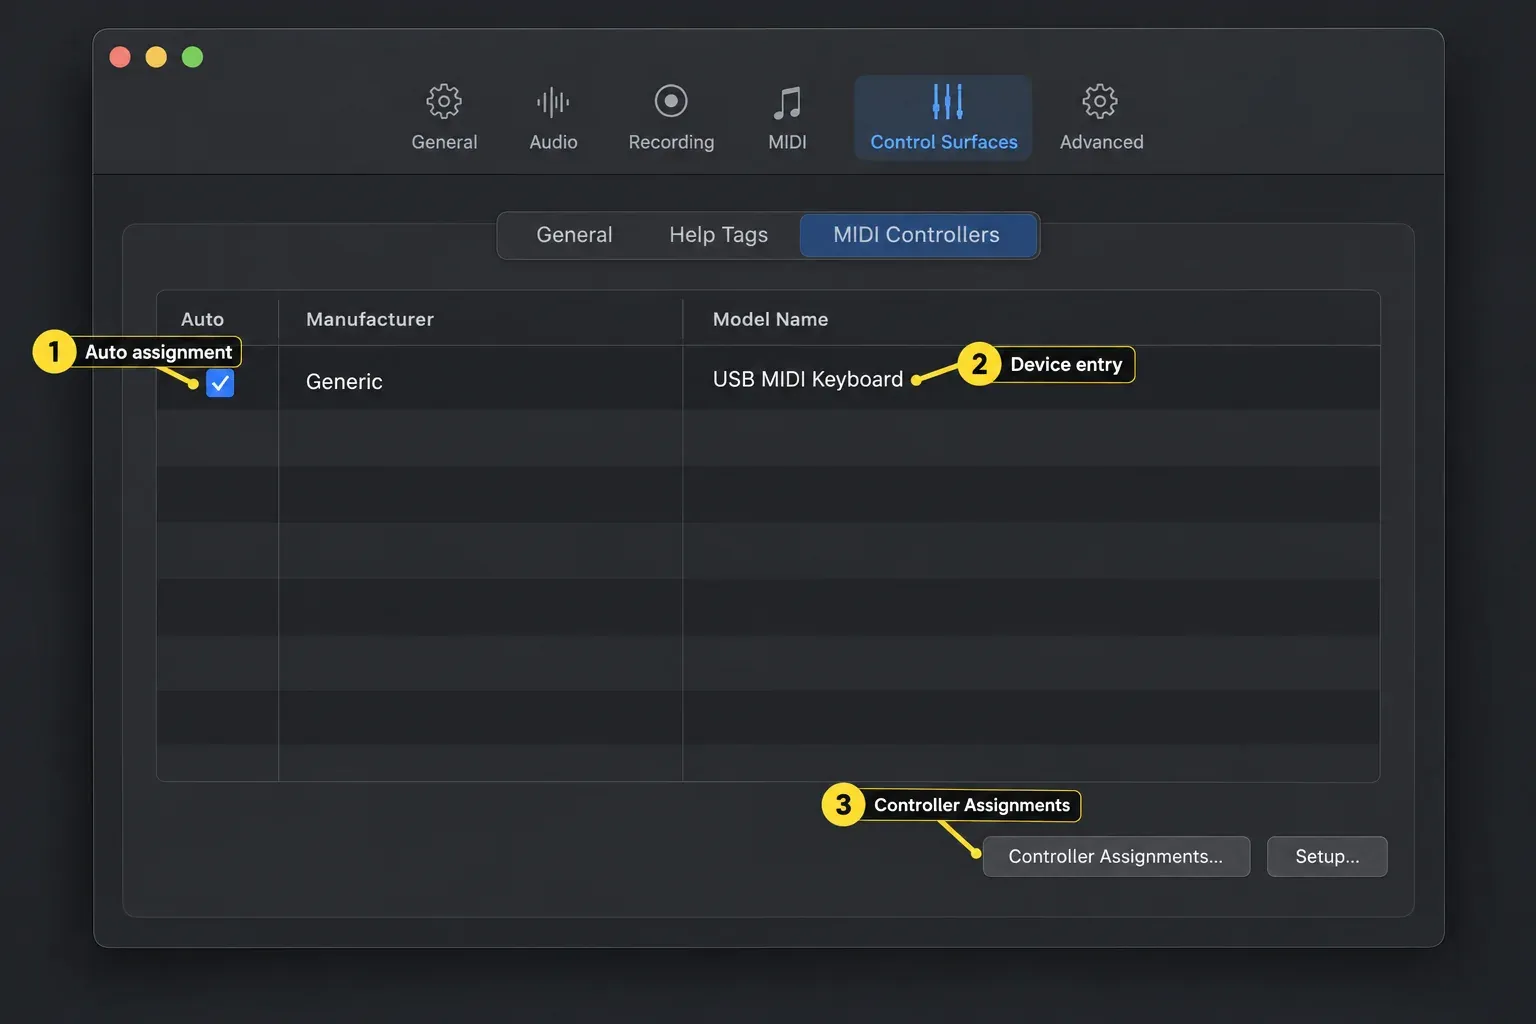This screenshot has height=1024, width=1536.
Task: Click the Auto column header
Action: tap(202, 319)
